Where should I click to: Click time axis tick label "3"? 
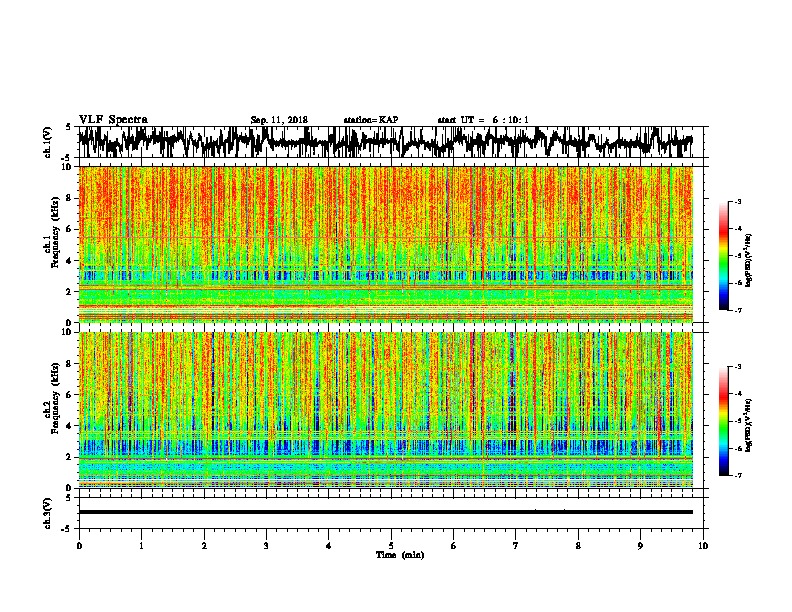[x=266, y=546]
